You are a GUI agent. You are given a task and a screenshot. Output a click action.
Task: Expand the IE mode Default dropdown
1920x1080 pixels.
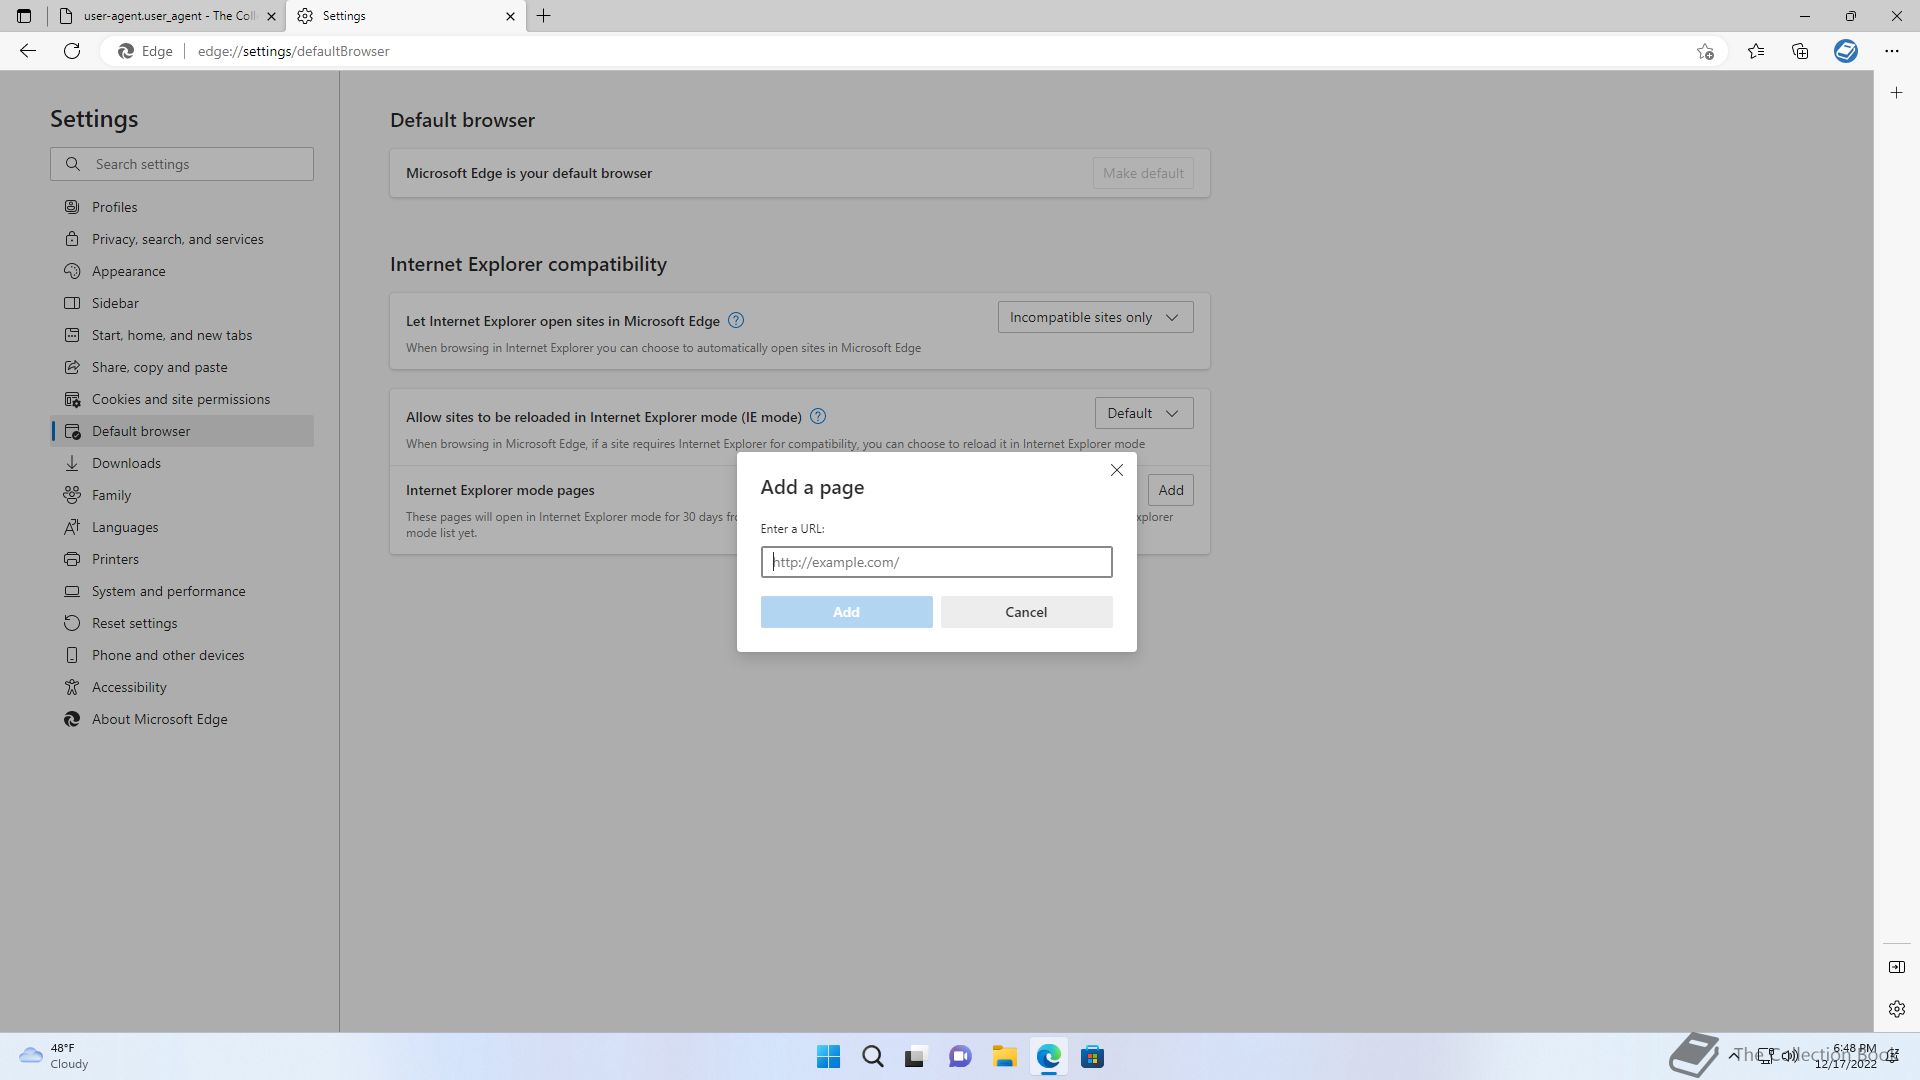tap(1144, 413)
